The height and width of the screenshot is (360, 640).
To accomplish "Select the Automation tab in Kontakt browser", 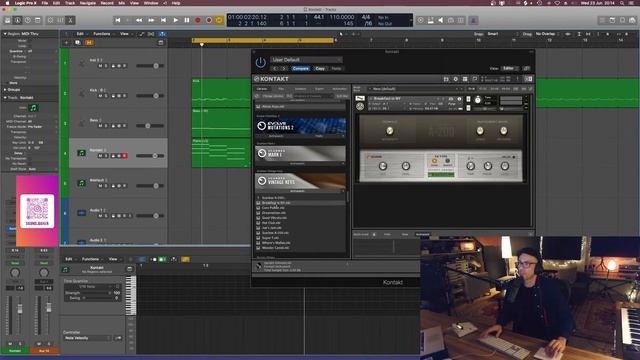I will pos(339,89).
